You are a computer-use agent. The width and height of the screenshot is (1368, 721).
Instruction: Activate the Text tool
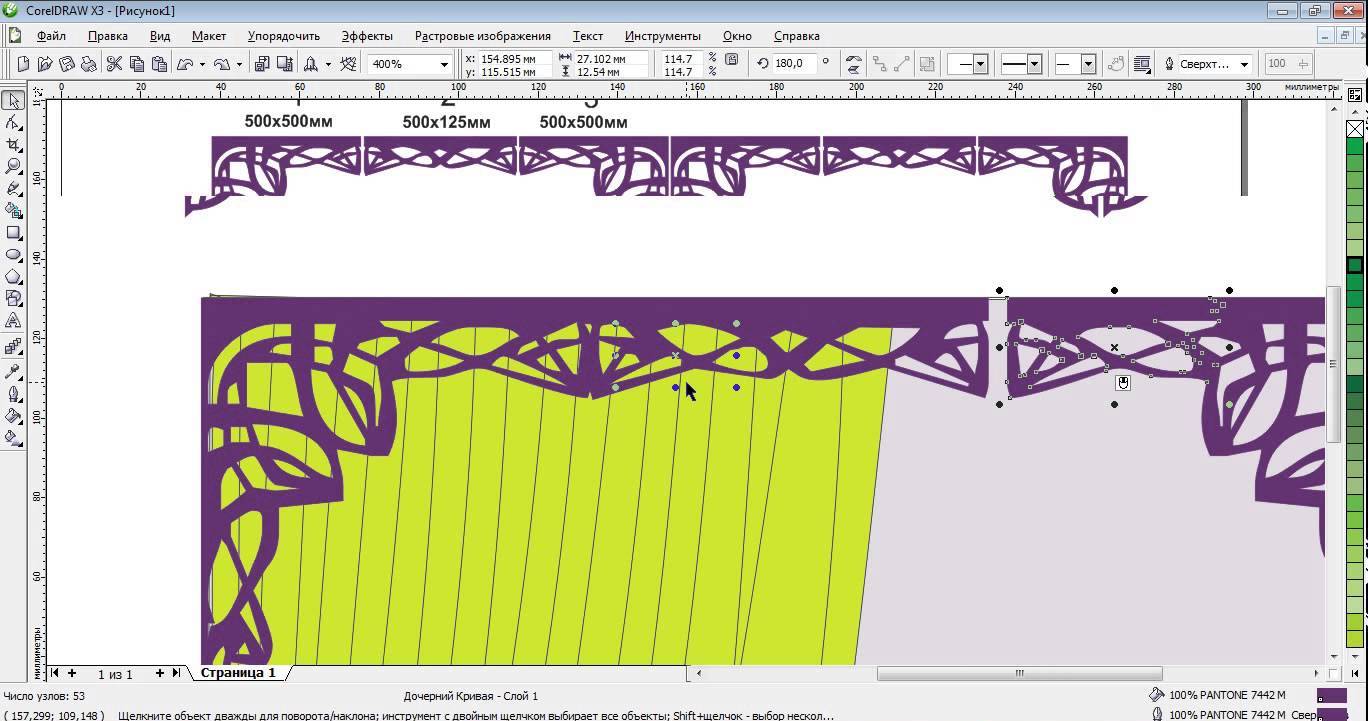(13, 320)
